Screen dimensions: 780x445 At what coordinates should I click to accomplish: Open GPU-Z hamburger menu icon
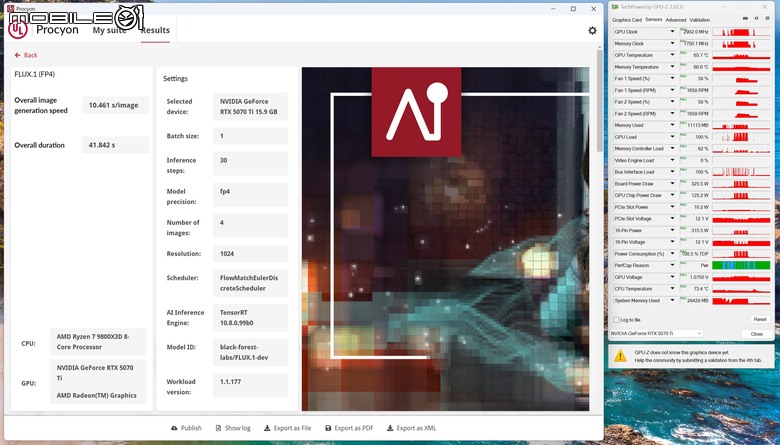[x=767, y=18]
